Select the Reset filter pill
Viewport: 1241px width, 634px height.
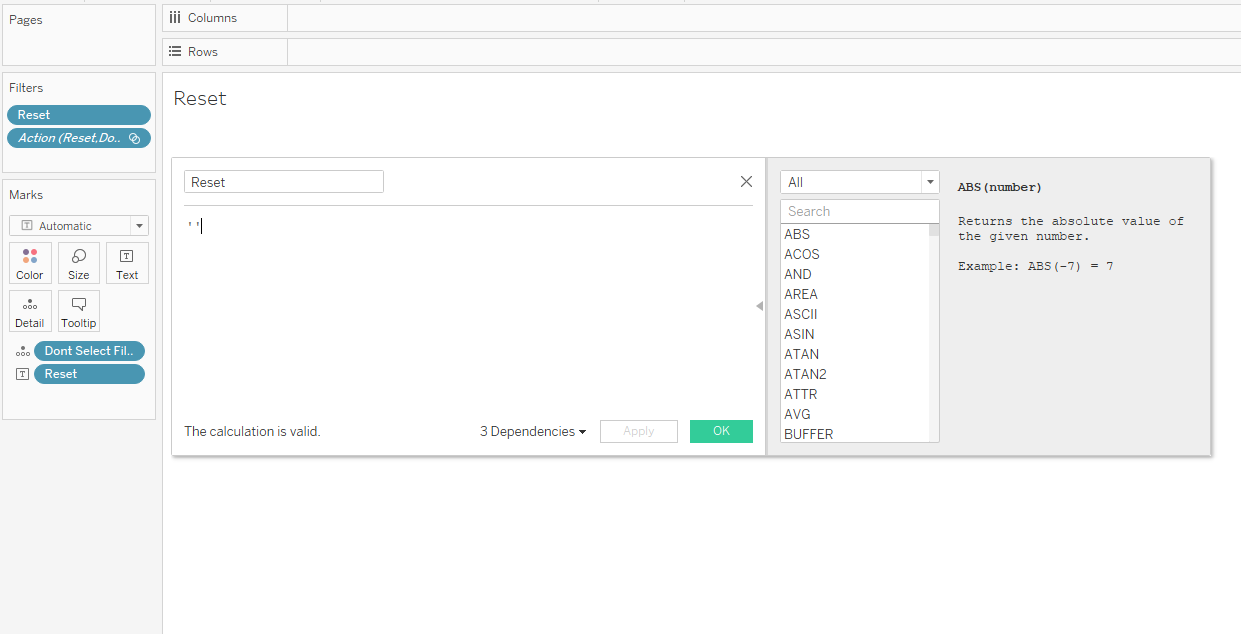click(x=79, y=115)
